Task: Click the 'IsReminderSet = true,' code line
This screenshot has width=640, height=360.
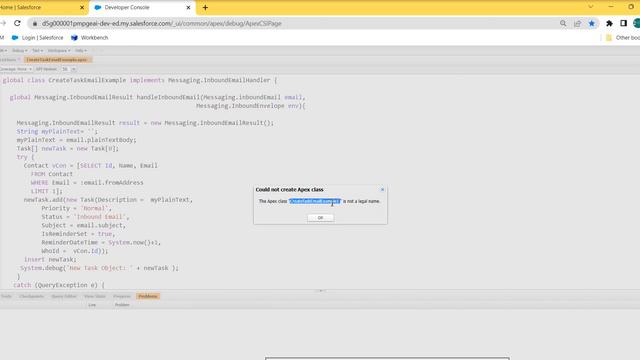Action: coord(78,234)
